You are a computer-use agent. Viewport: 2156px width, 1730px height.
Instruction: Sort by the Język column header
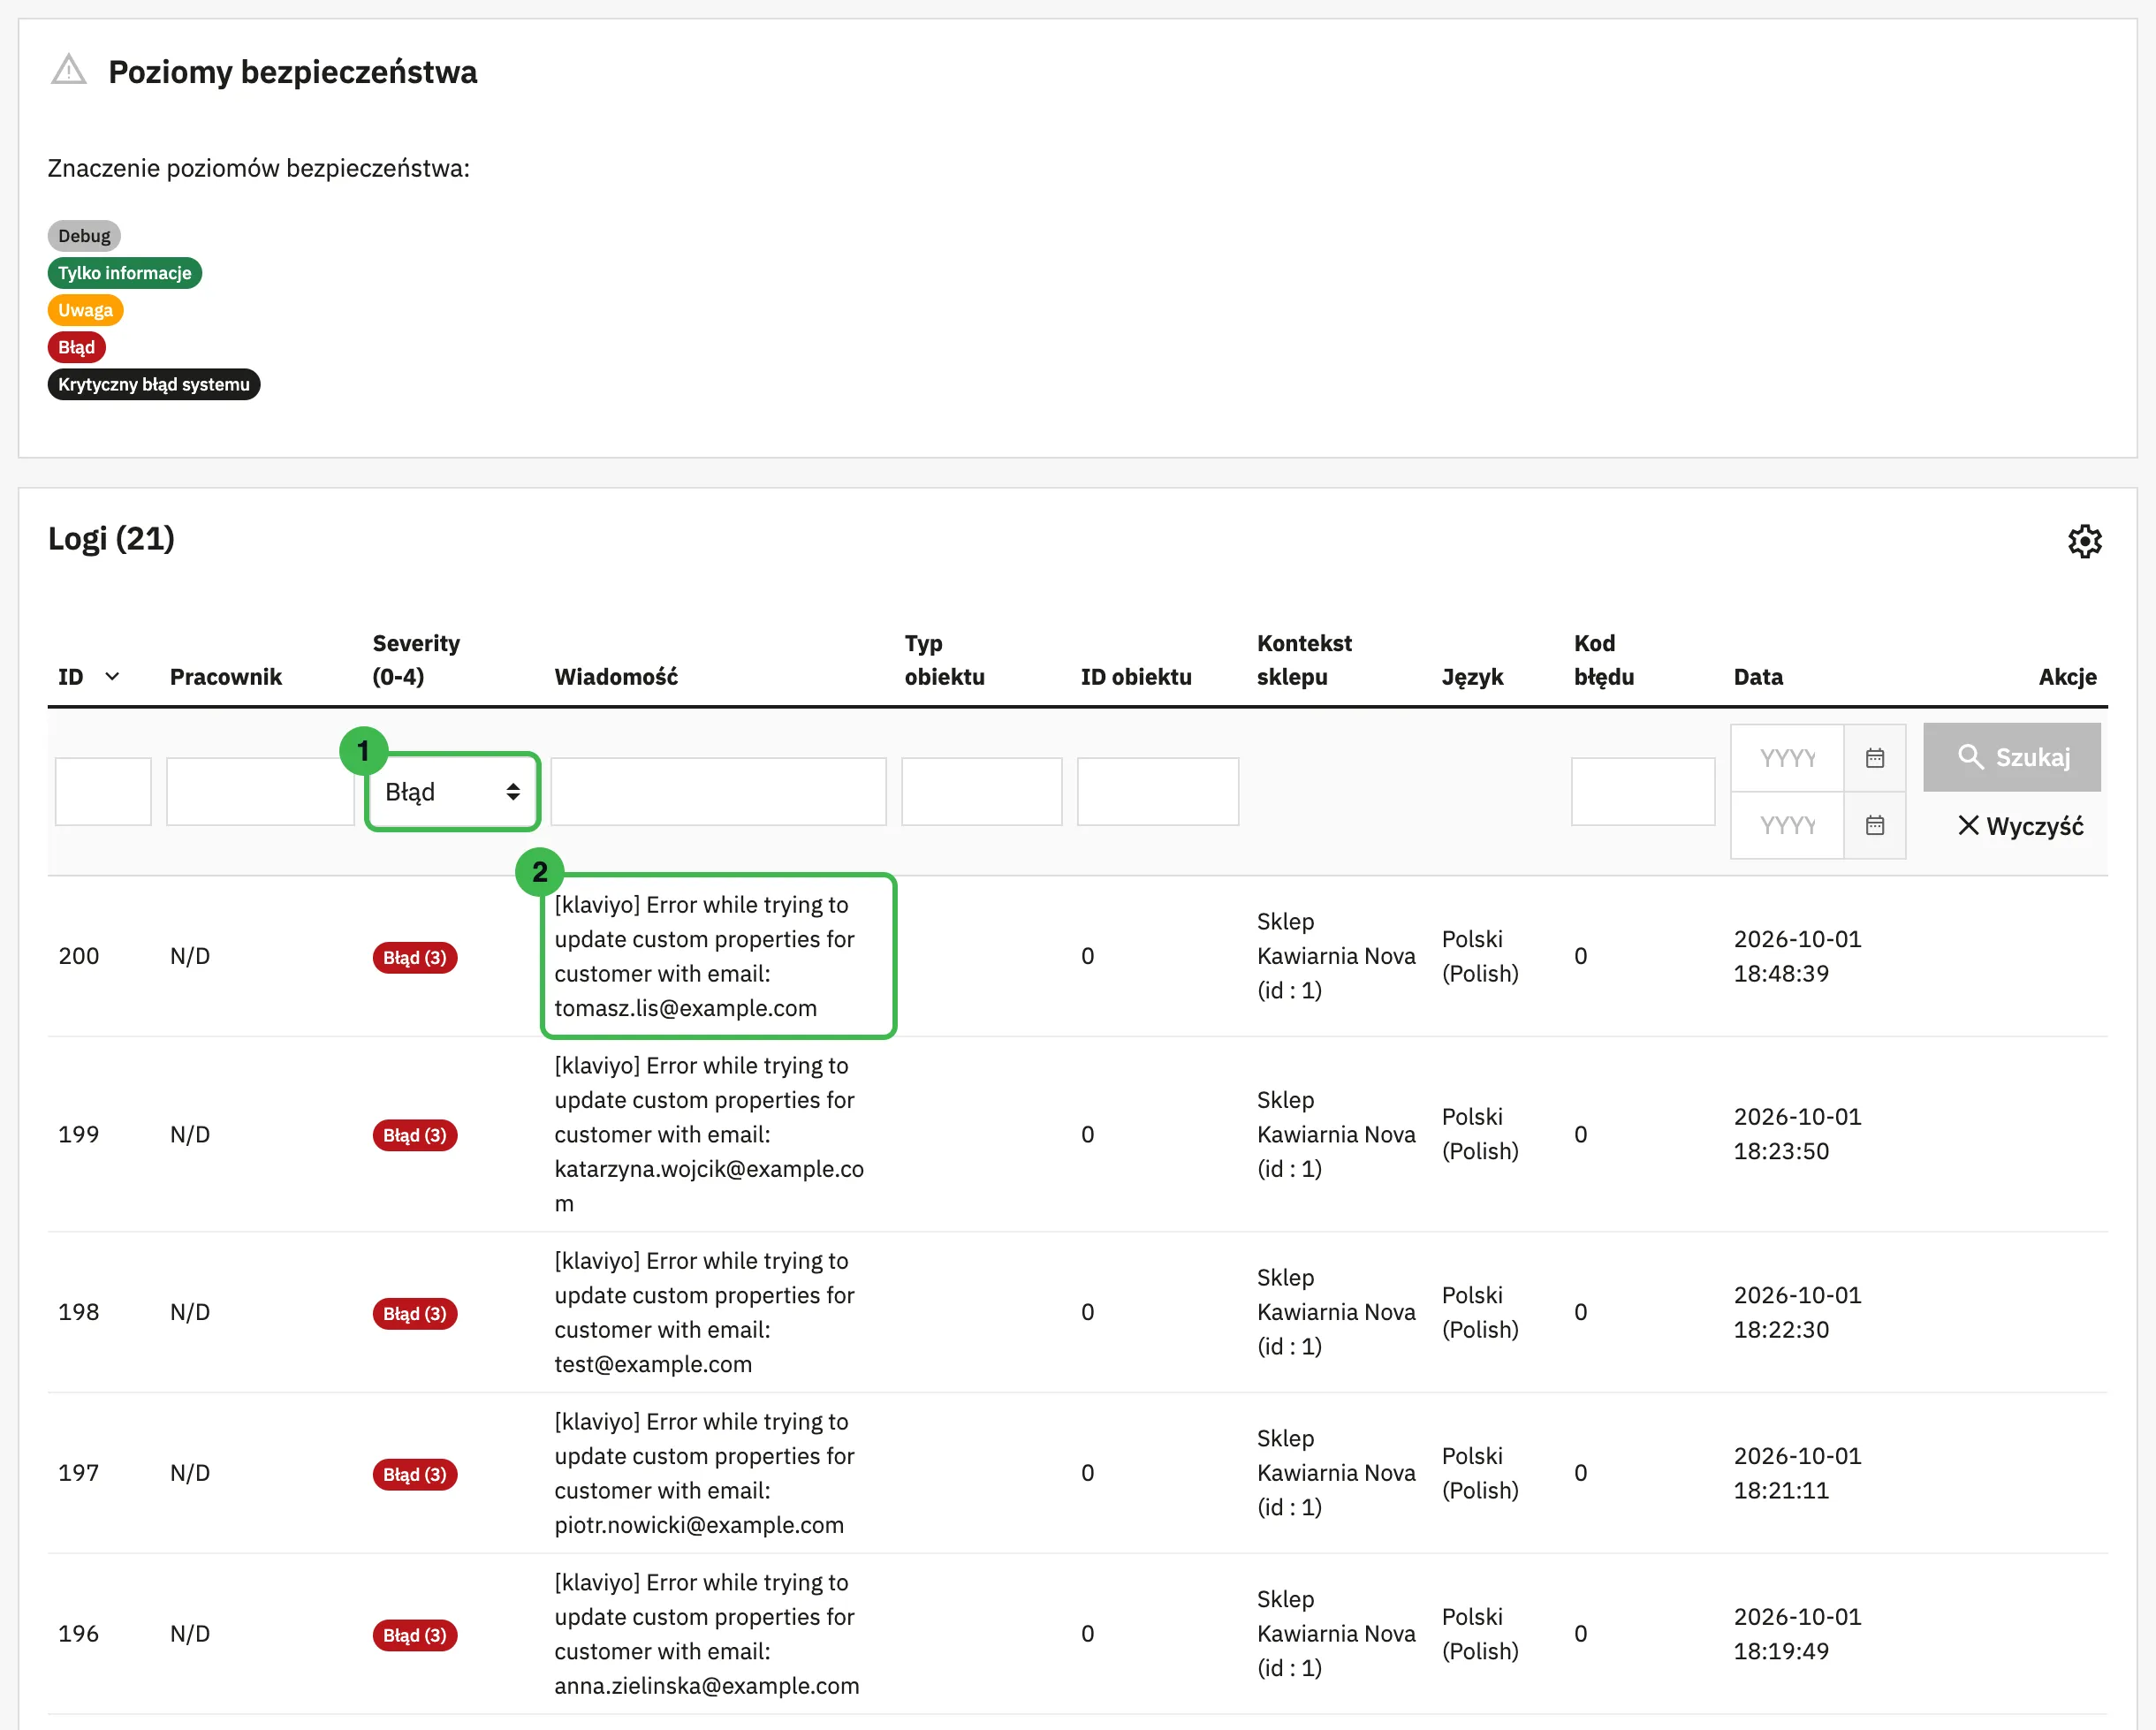(1472, 677)
